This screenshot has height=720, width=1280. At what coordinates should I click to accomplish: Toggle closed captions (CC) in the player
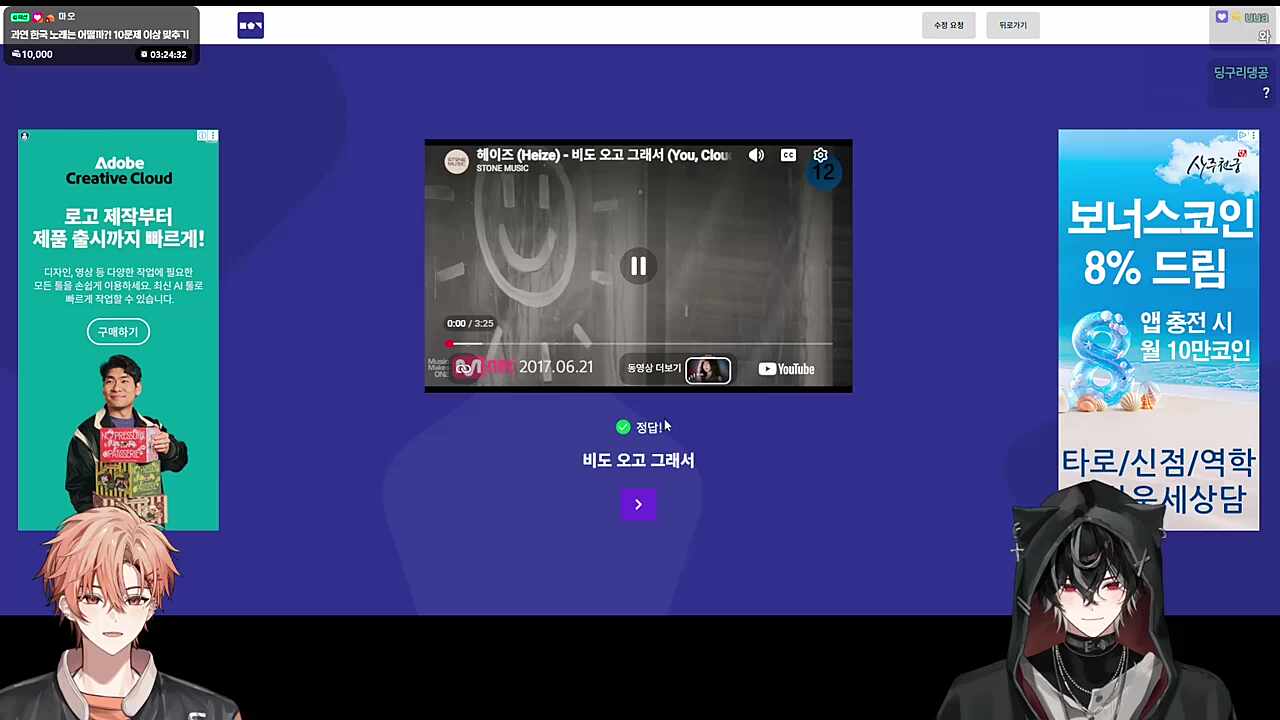(788, 155)
